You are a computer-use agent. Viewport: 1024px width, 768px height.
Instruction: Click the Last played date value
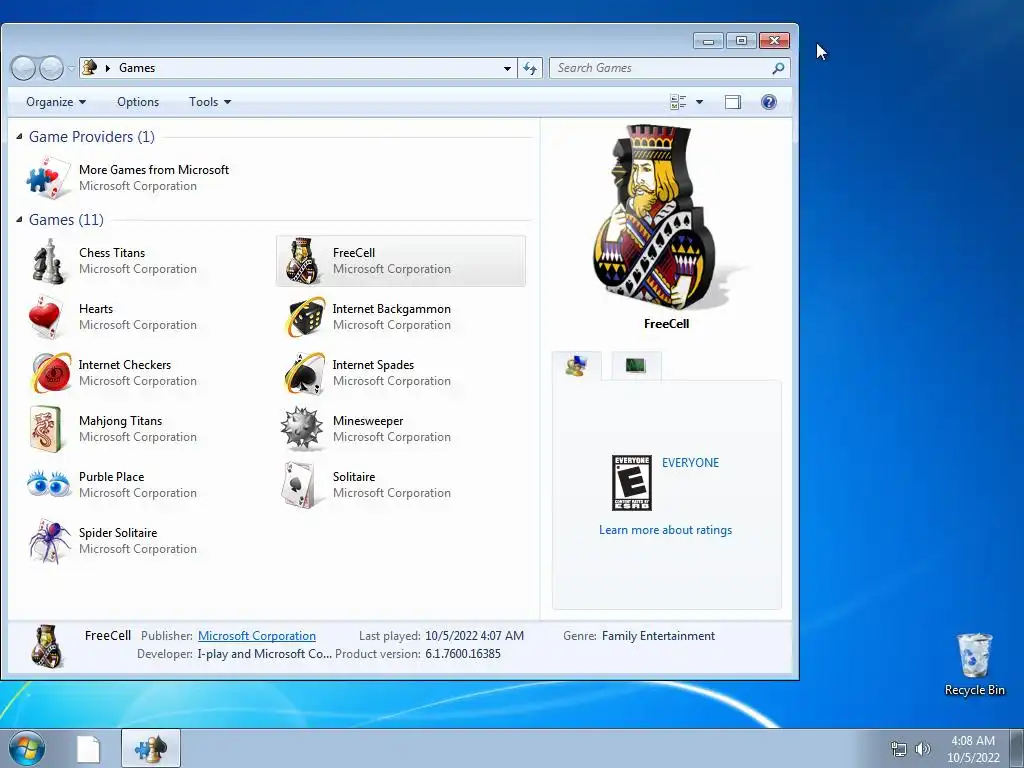(x=474, y=635)
